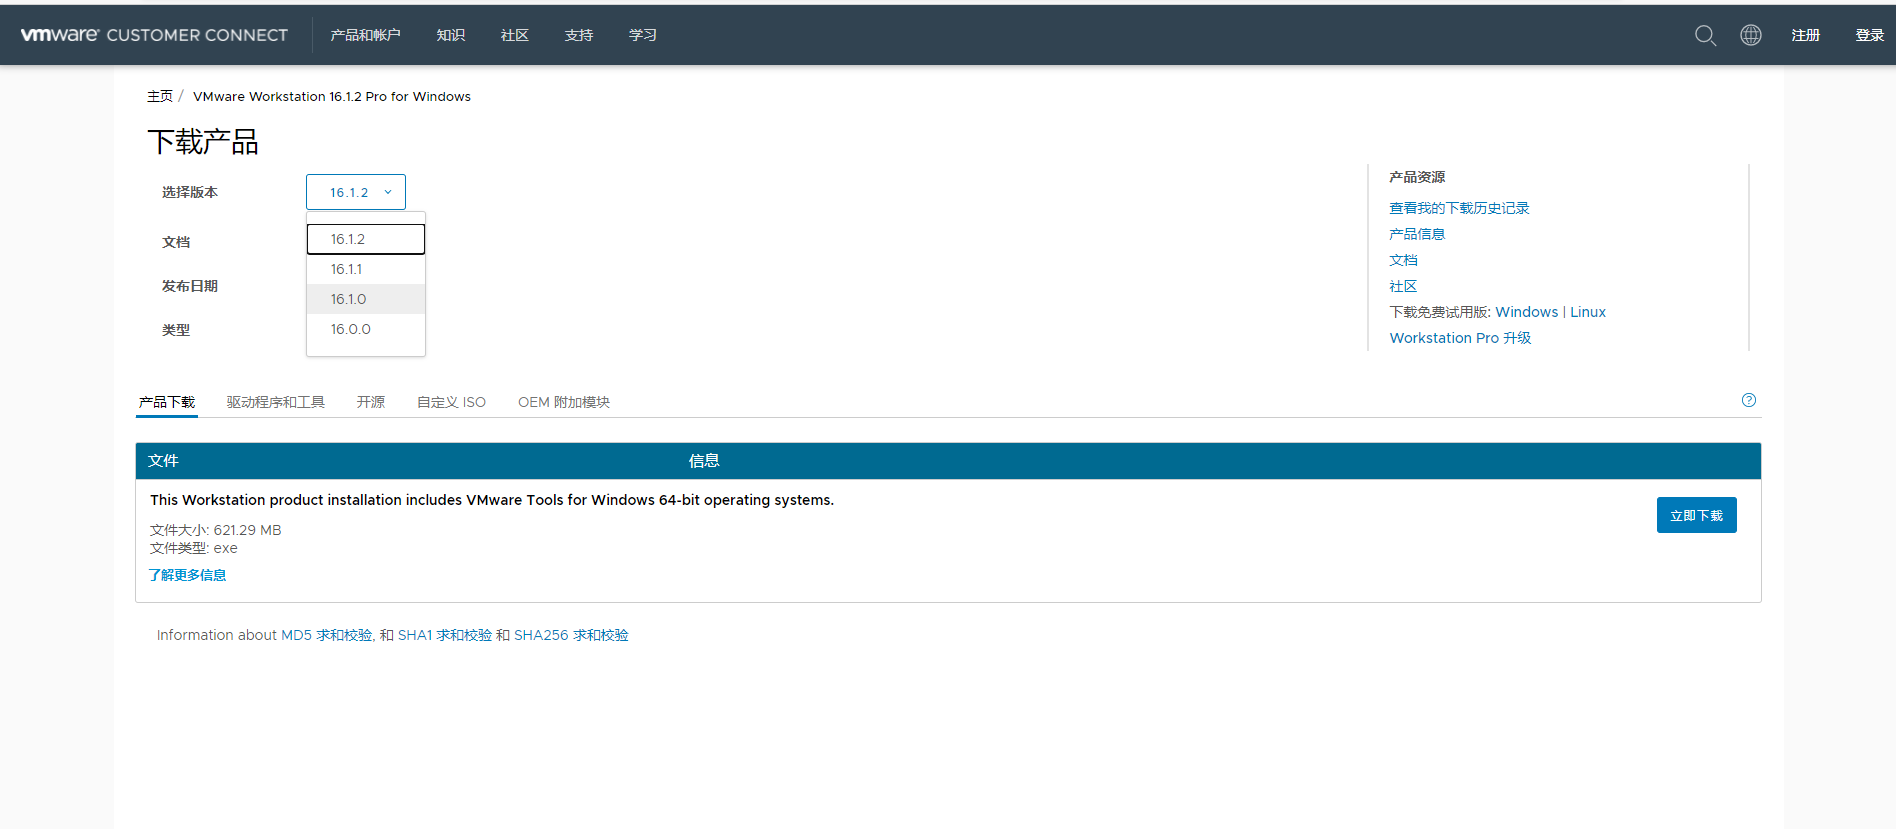Click 文件类型: exe text
Screen dimensions: 1896x829
(194, 548)
